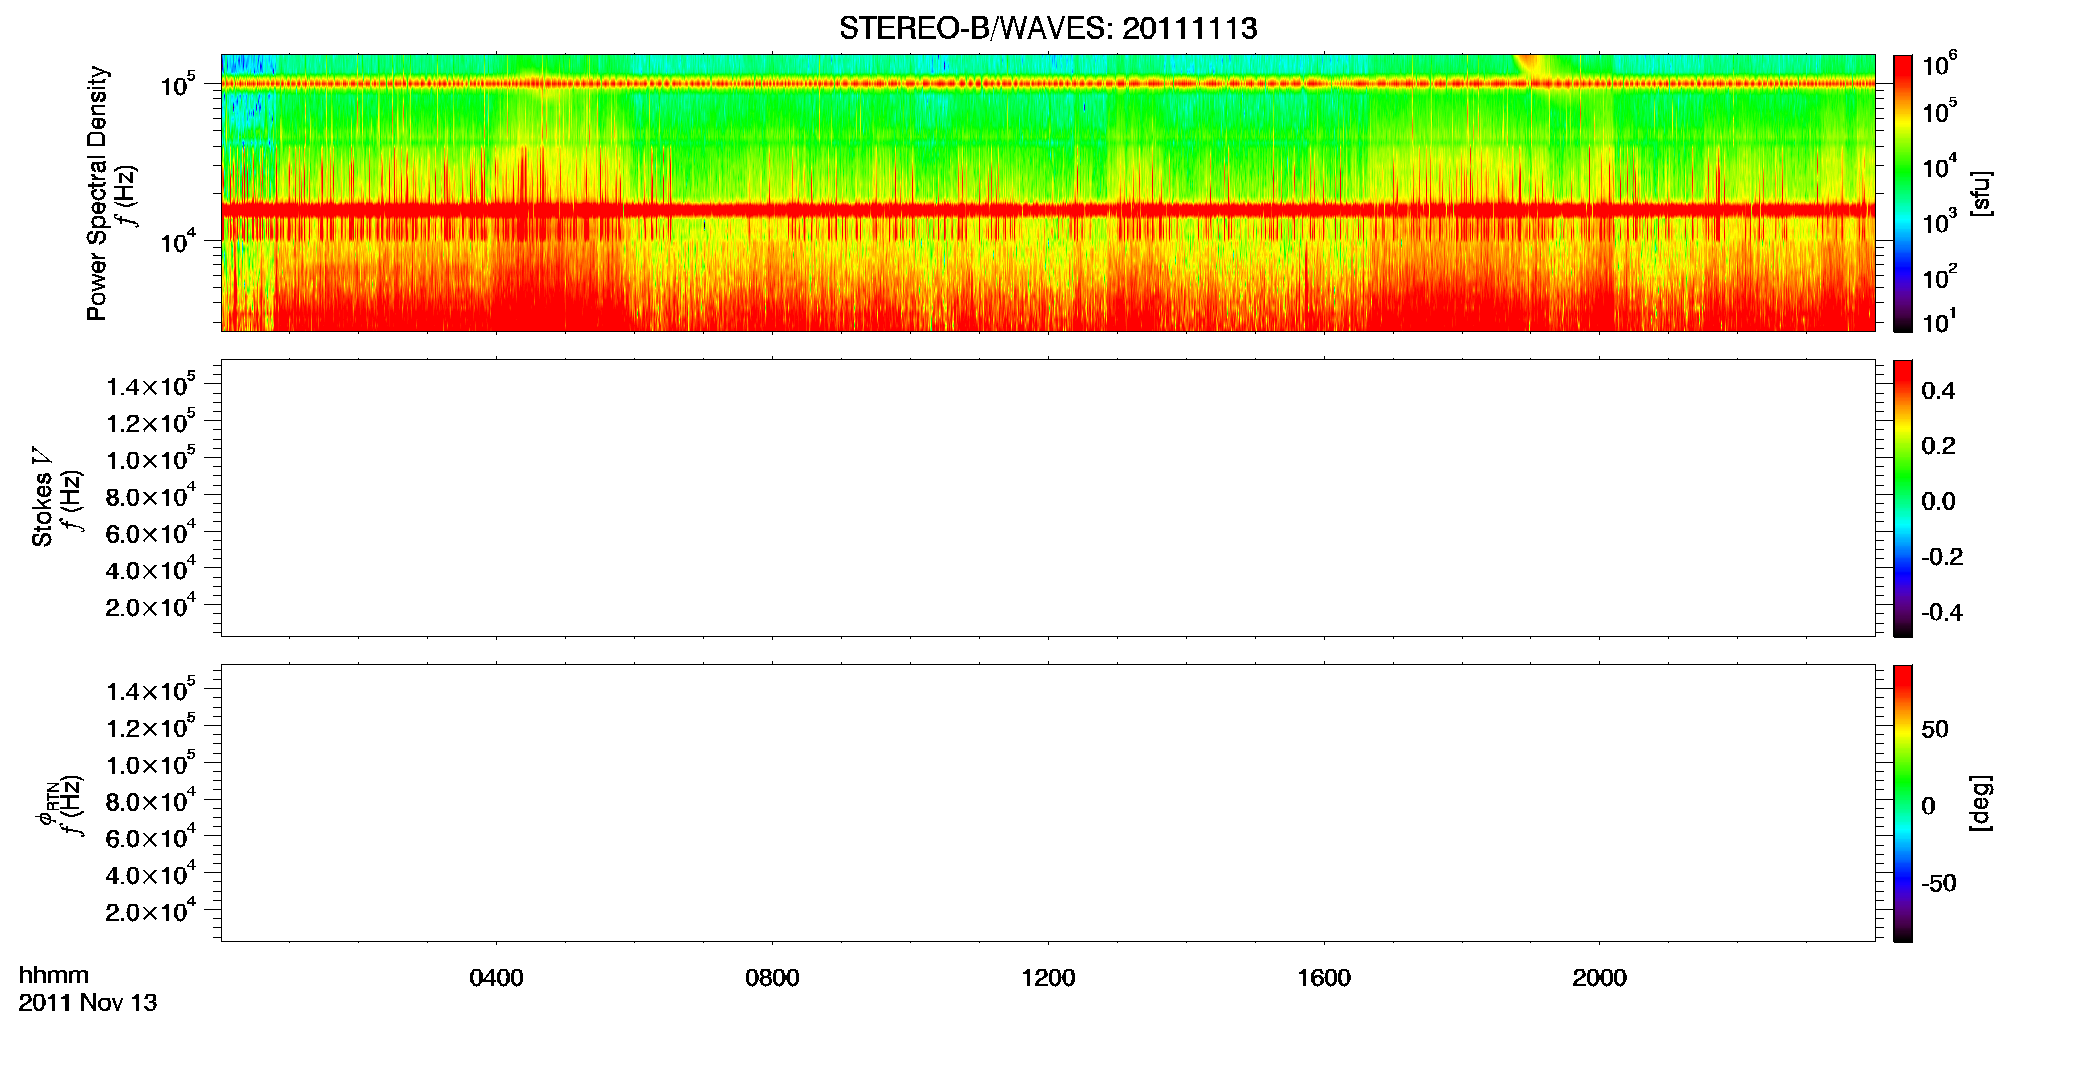Click the sfu power spectral density color bar
Screen dimensions: 2096x1080
click(1902, 192)
